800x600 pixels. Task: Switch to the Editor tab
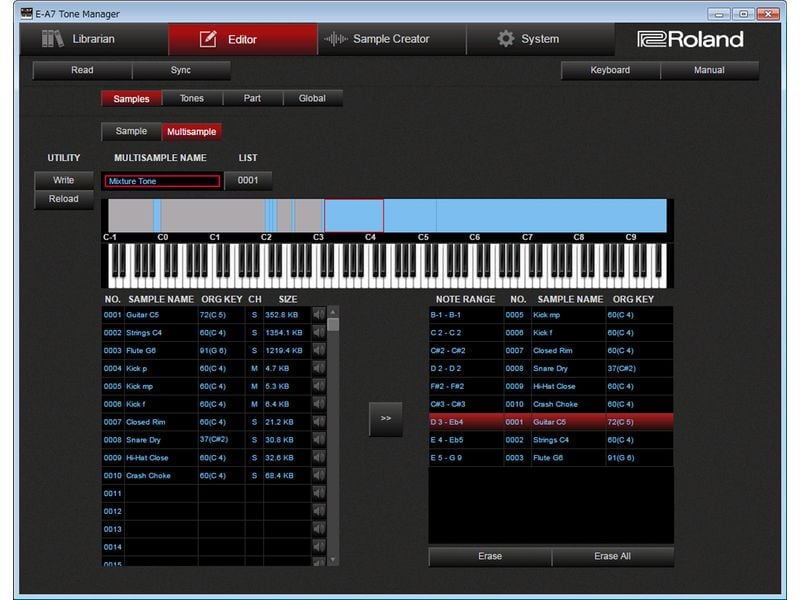pos(243,39)
